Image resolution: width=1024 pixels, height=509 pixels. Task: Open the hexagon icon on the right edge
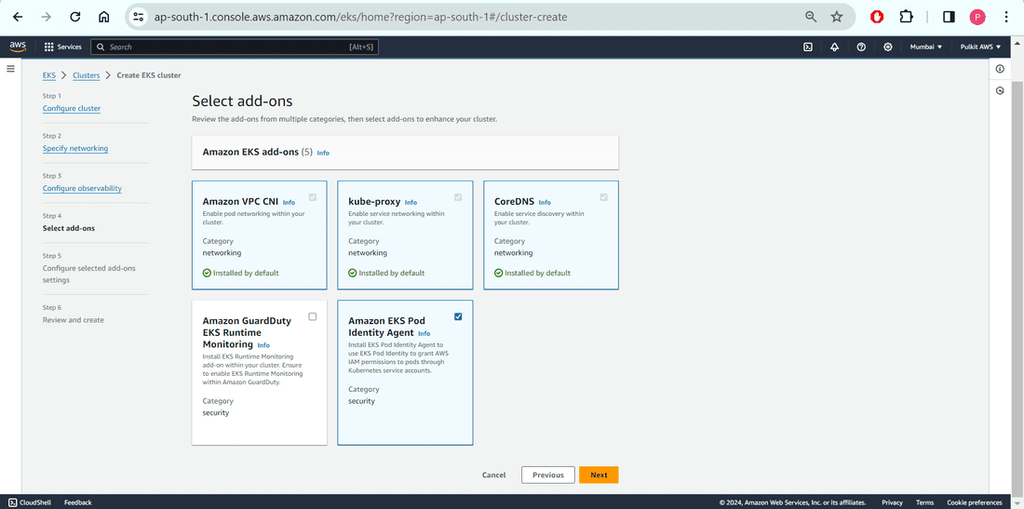click(x=1000, y=91)
